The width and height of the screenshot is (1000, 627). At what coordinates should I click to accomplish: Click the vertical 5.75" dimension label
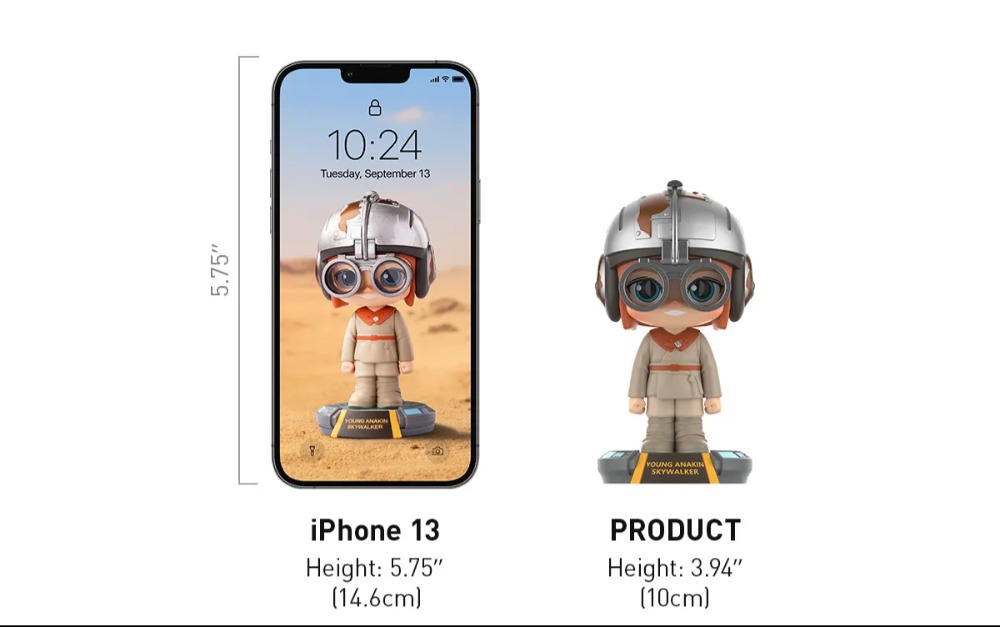219,270
